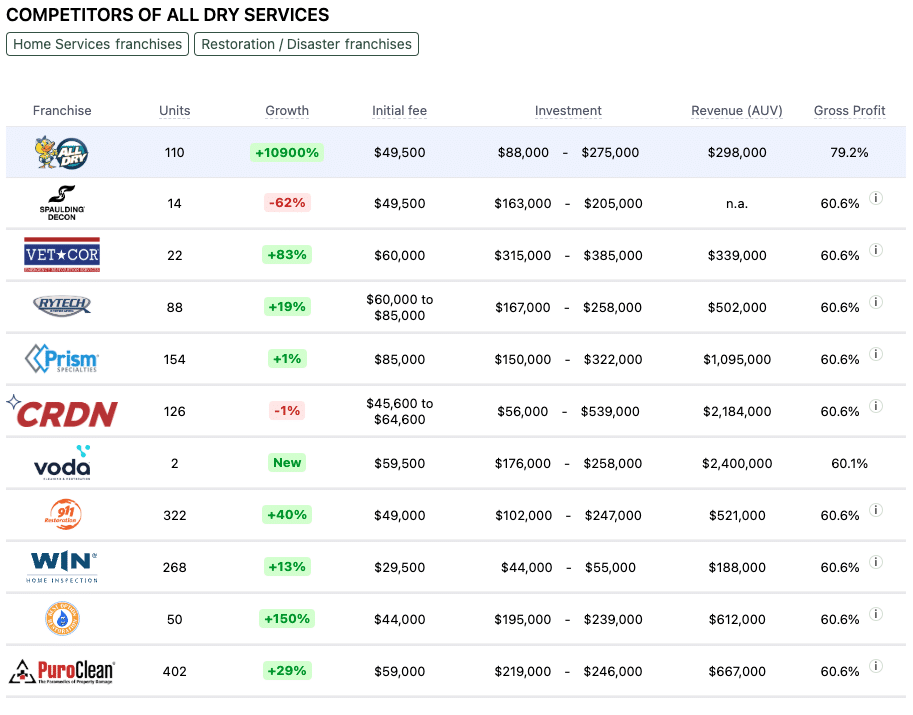Click the +10900% growth badge
This screenshot has height=715, width=913.
pos(287,153)
